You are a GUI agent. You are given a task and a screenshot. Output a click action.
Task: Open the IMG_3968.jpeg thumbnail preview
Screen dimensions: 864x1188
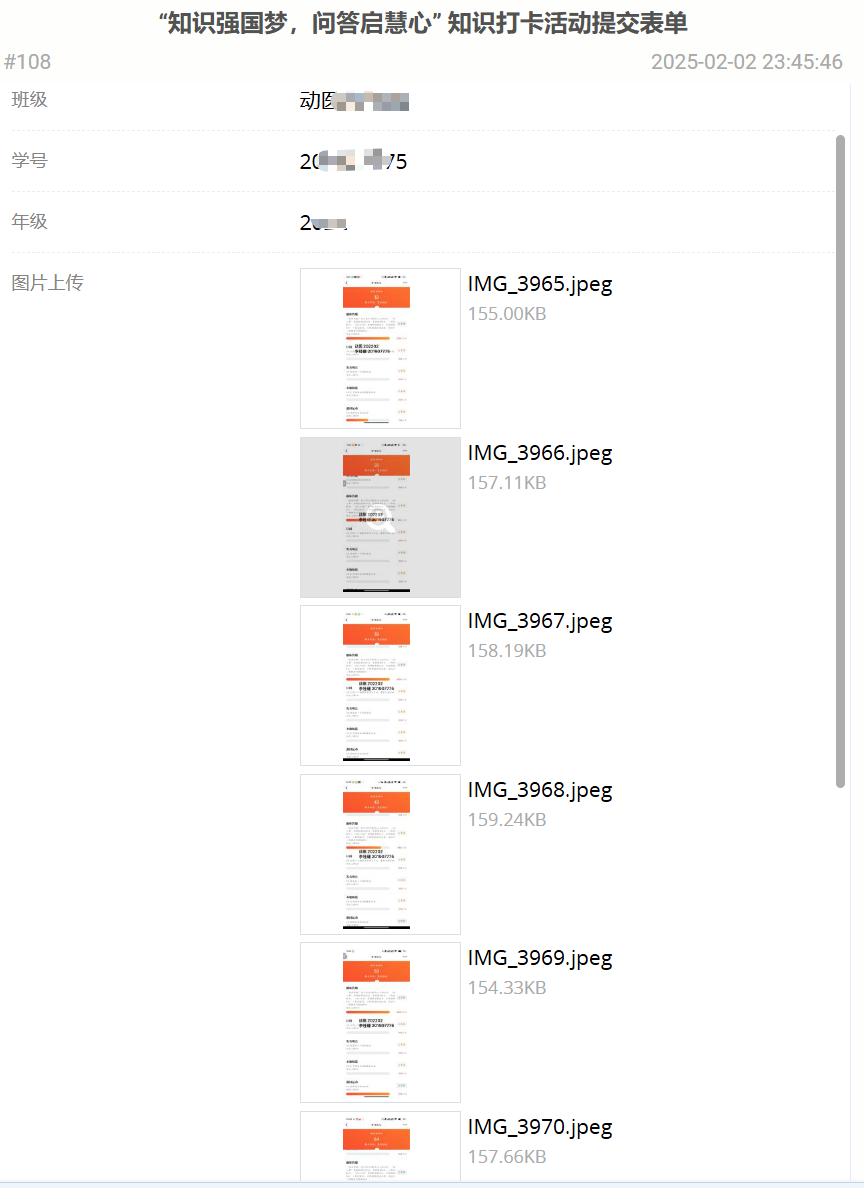coord(380,854)
